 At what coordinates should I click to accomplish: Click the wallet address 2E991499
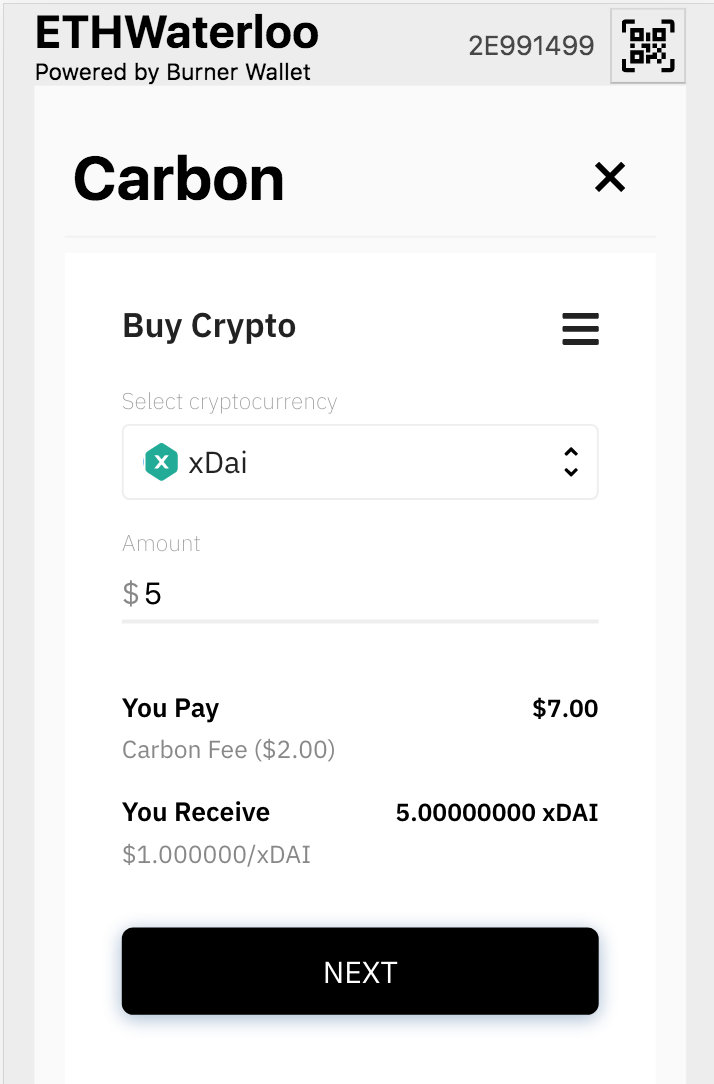(x=531, y=45)
